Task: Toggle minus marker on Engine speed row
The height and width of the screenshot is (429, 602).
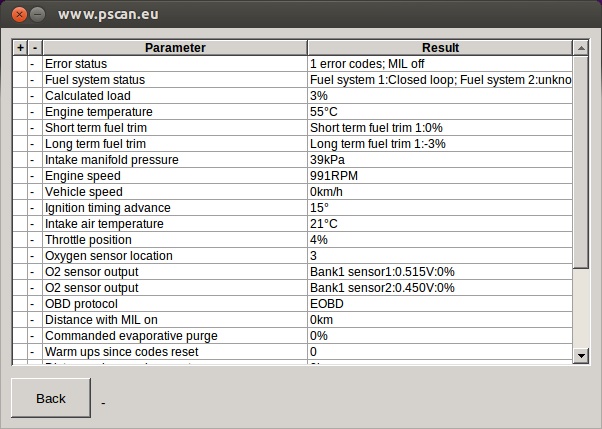Action: click(35, 176)
